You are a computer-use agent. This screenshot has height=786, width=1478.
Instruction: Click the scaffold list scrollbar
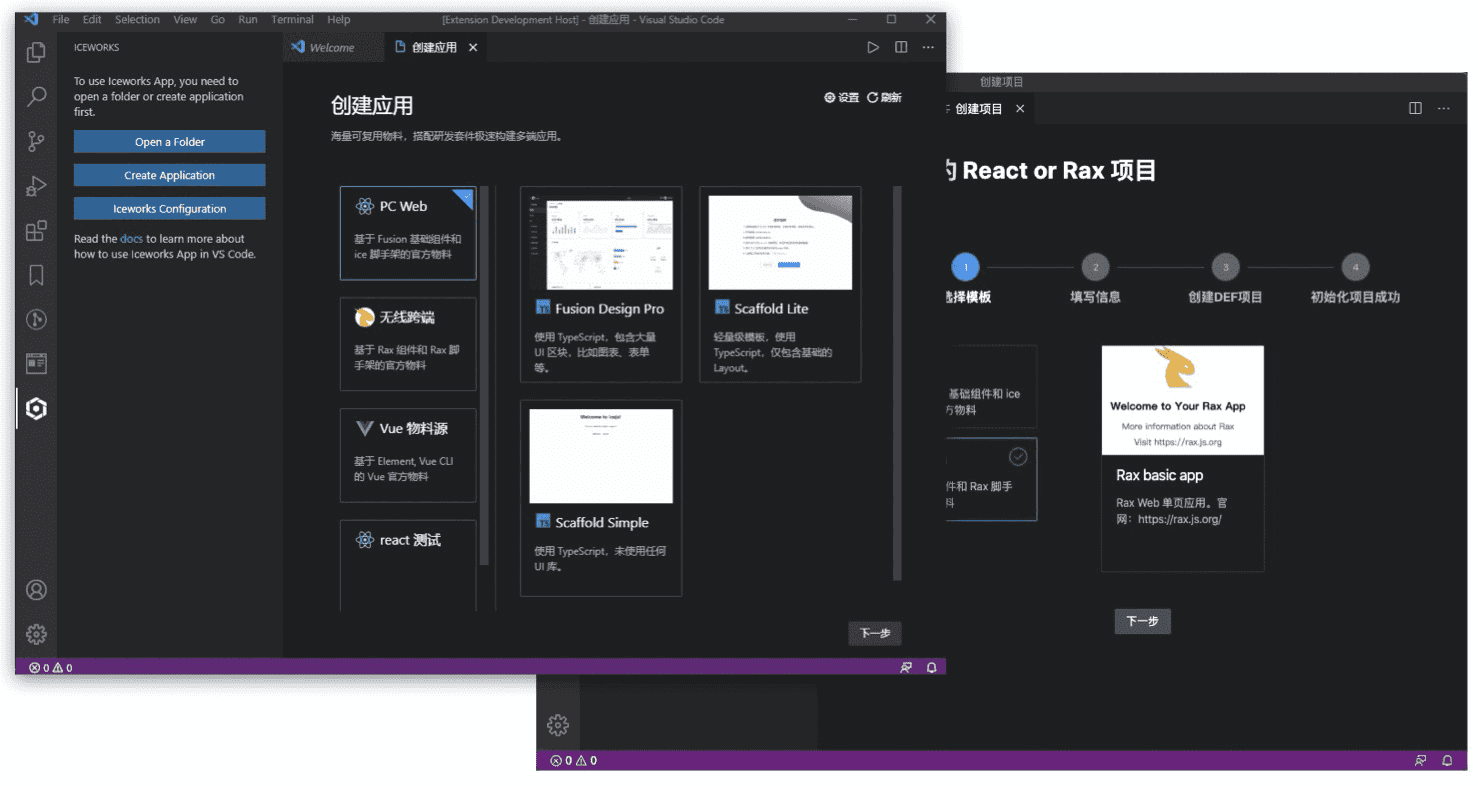tap(897, 382)
